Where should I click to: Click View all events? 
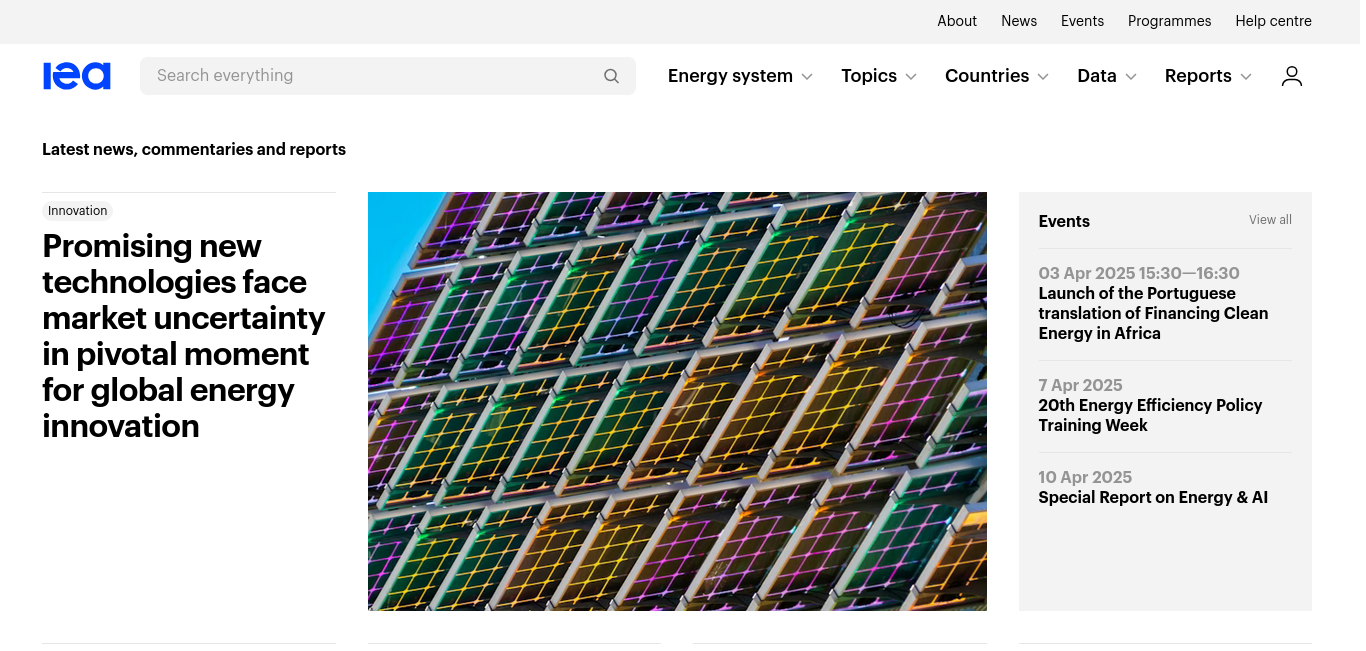1270,220
